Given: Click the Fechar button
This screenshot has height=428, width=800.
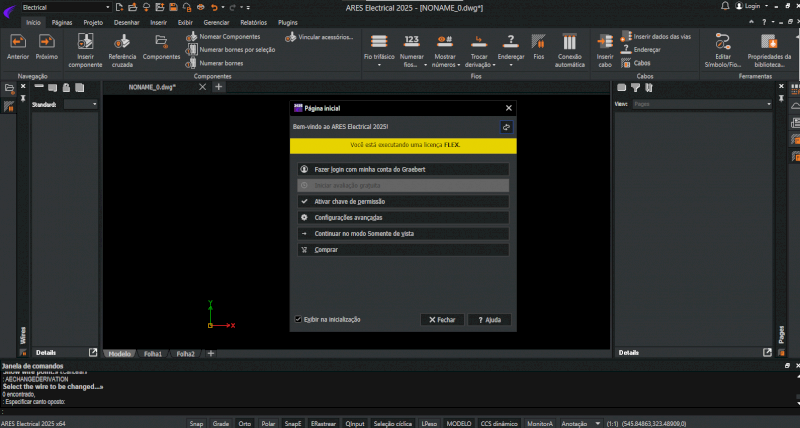Looking at the screenshot, I should (x=442, y=319).
